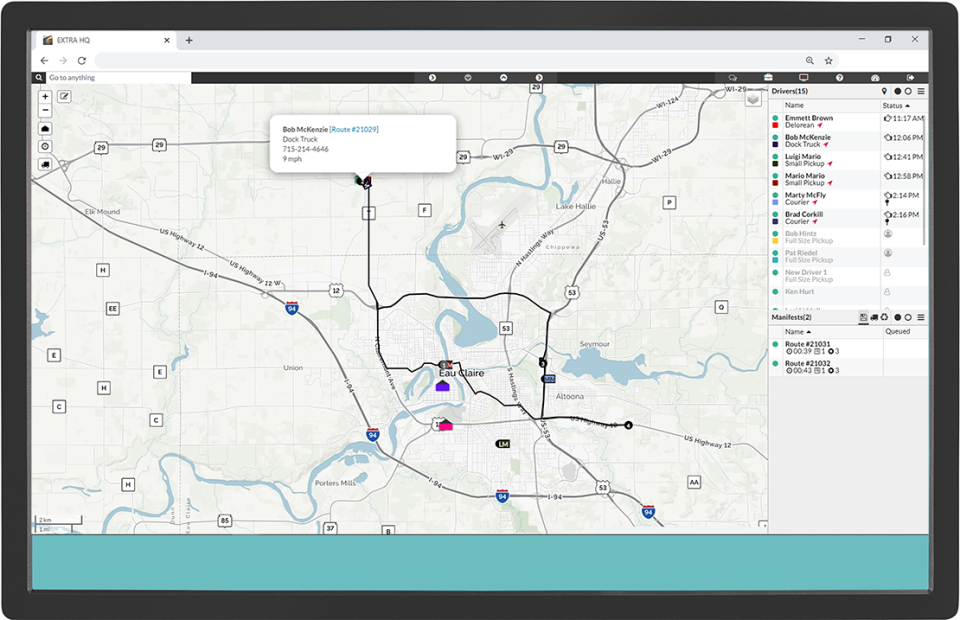Screen dimensions: 960x620
Task: Click the pink depot marker on map
Action: [x=446, y=425]
